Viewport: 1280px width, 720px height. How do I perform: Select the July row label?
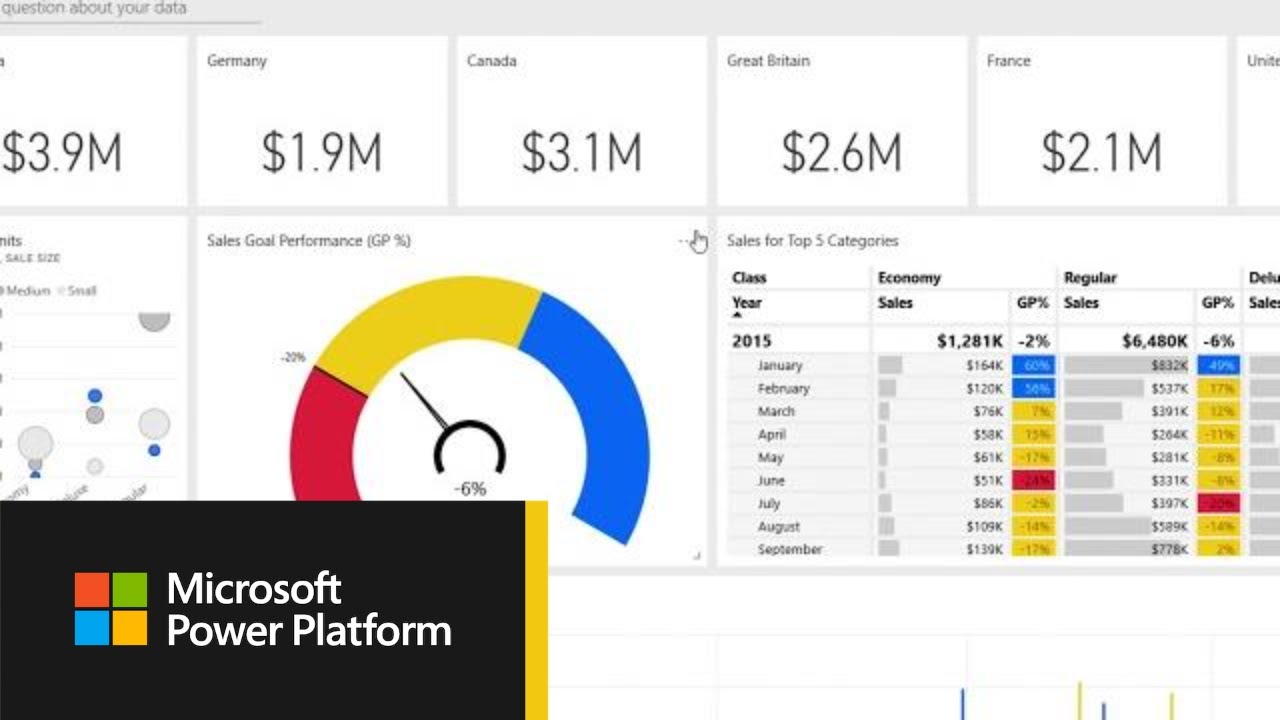[769, 503]
